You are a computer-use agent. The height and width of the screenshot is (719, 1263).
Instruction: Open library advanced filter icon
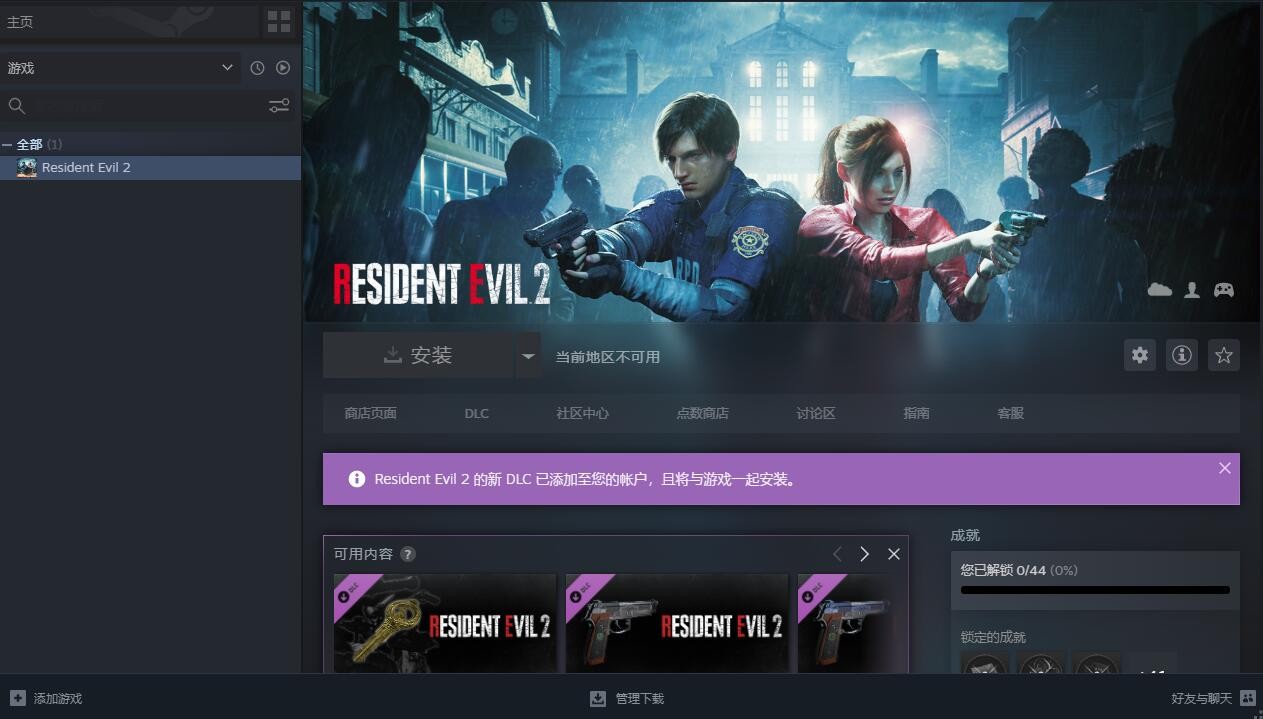click(x=279, y=106)
